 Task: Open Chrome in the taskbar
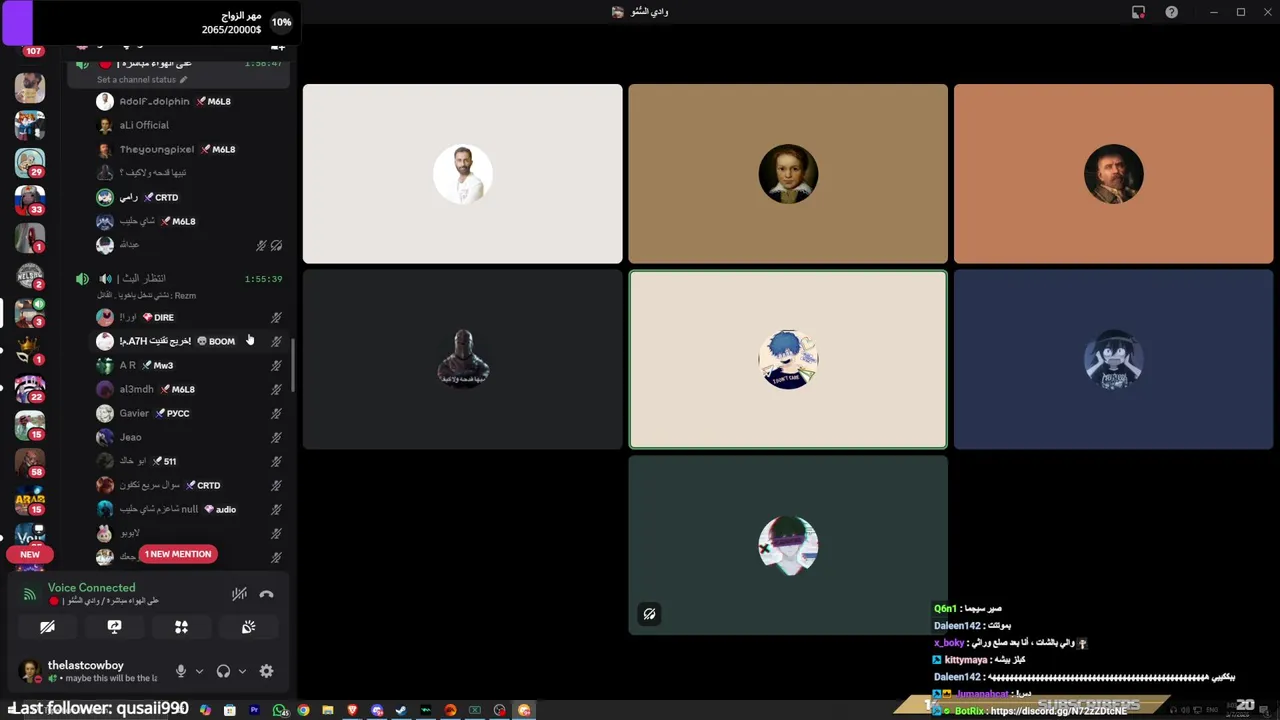tap(303, 710)
